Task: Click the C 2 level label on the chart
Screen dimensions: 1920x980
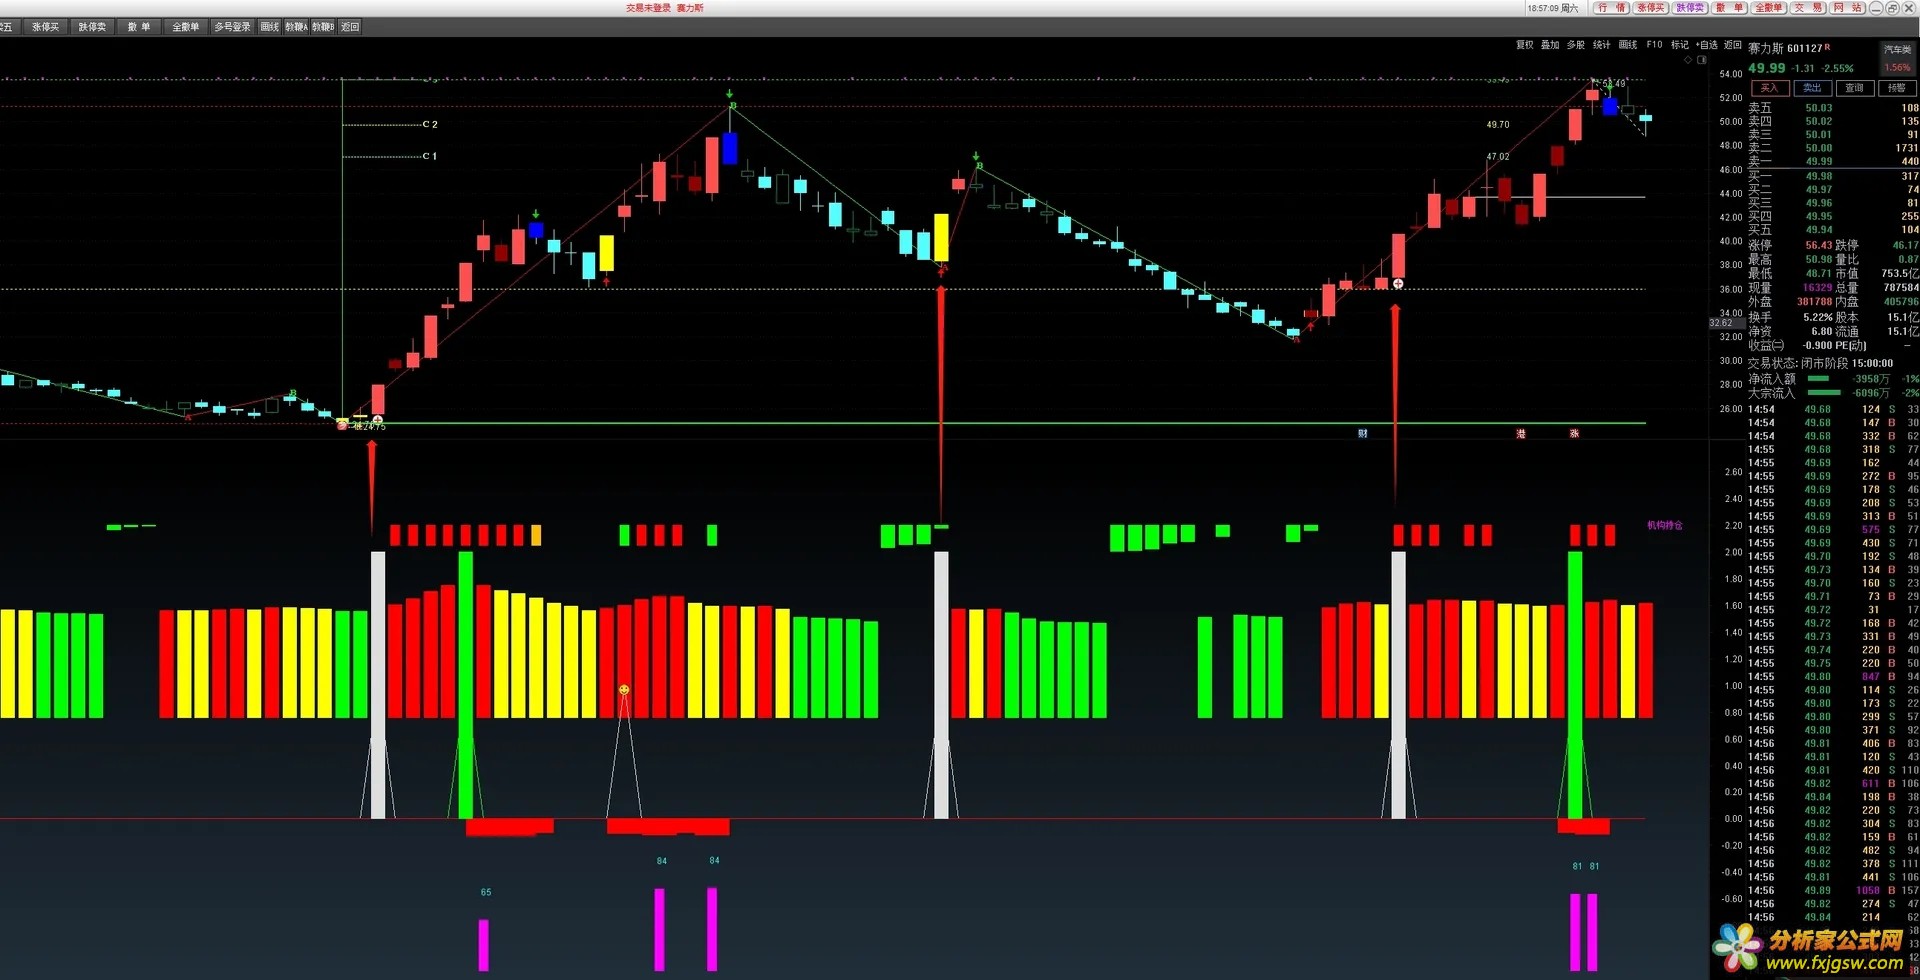Action: pyautogui.click(x=430, y=125)
